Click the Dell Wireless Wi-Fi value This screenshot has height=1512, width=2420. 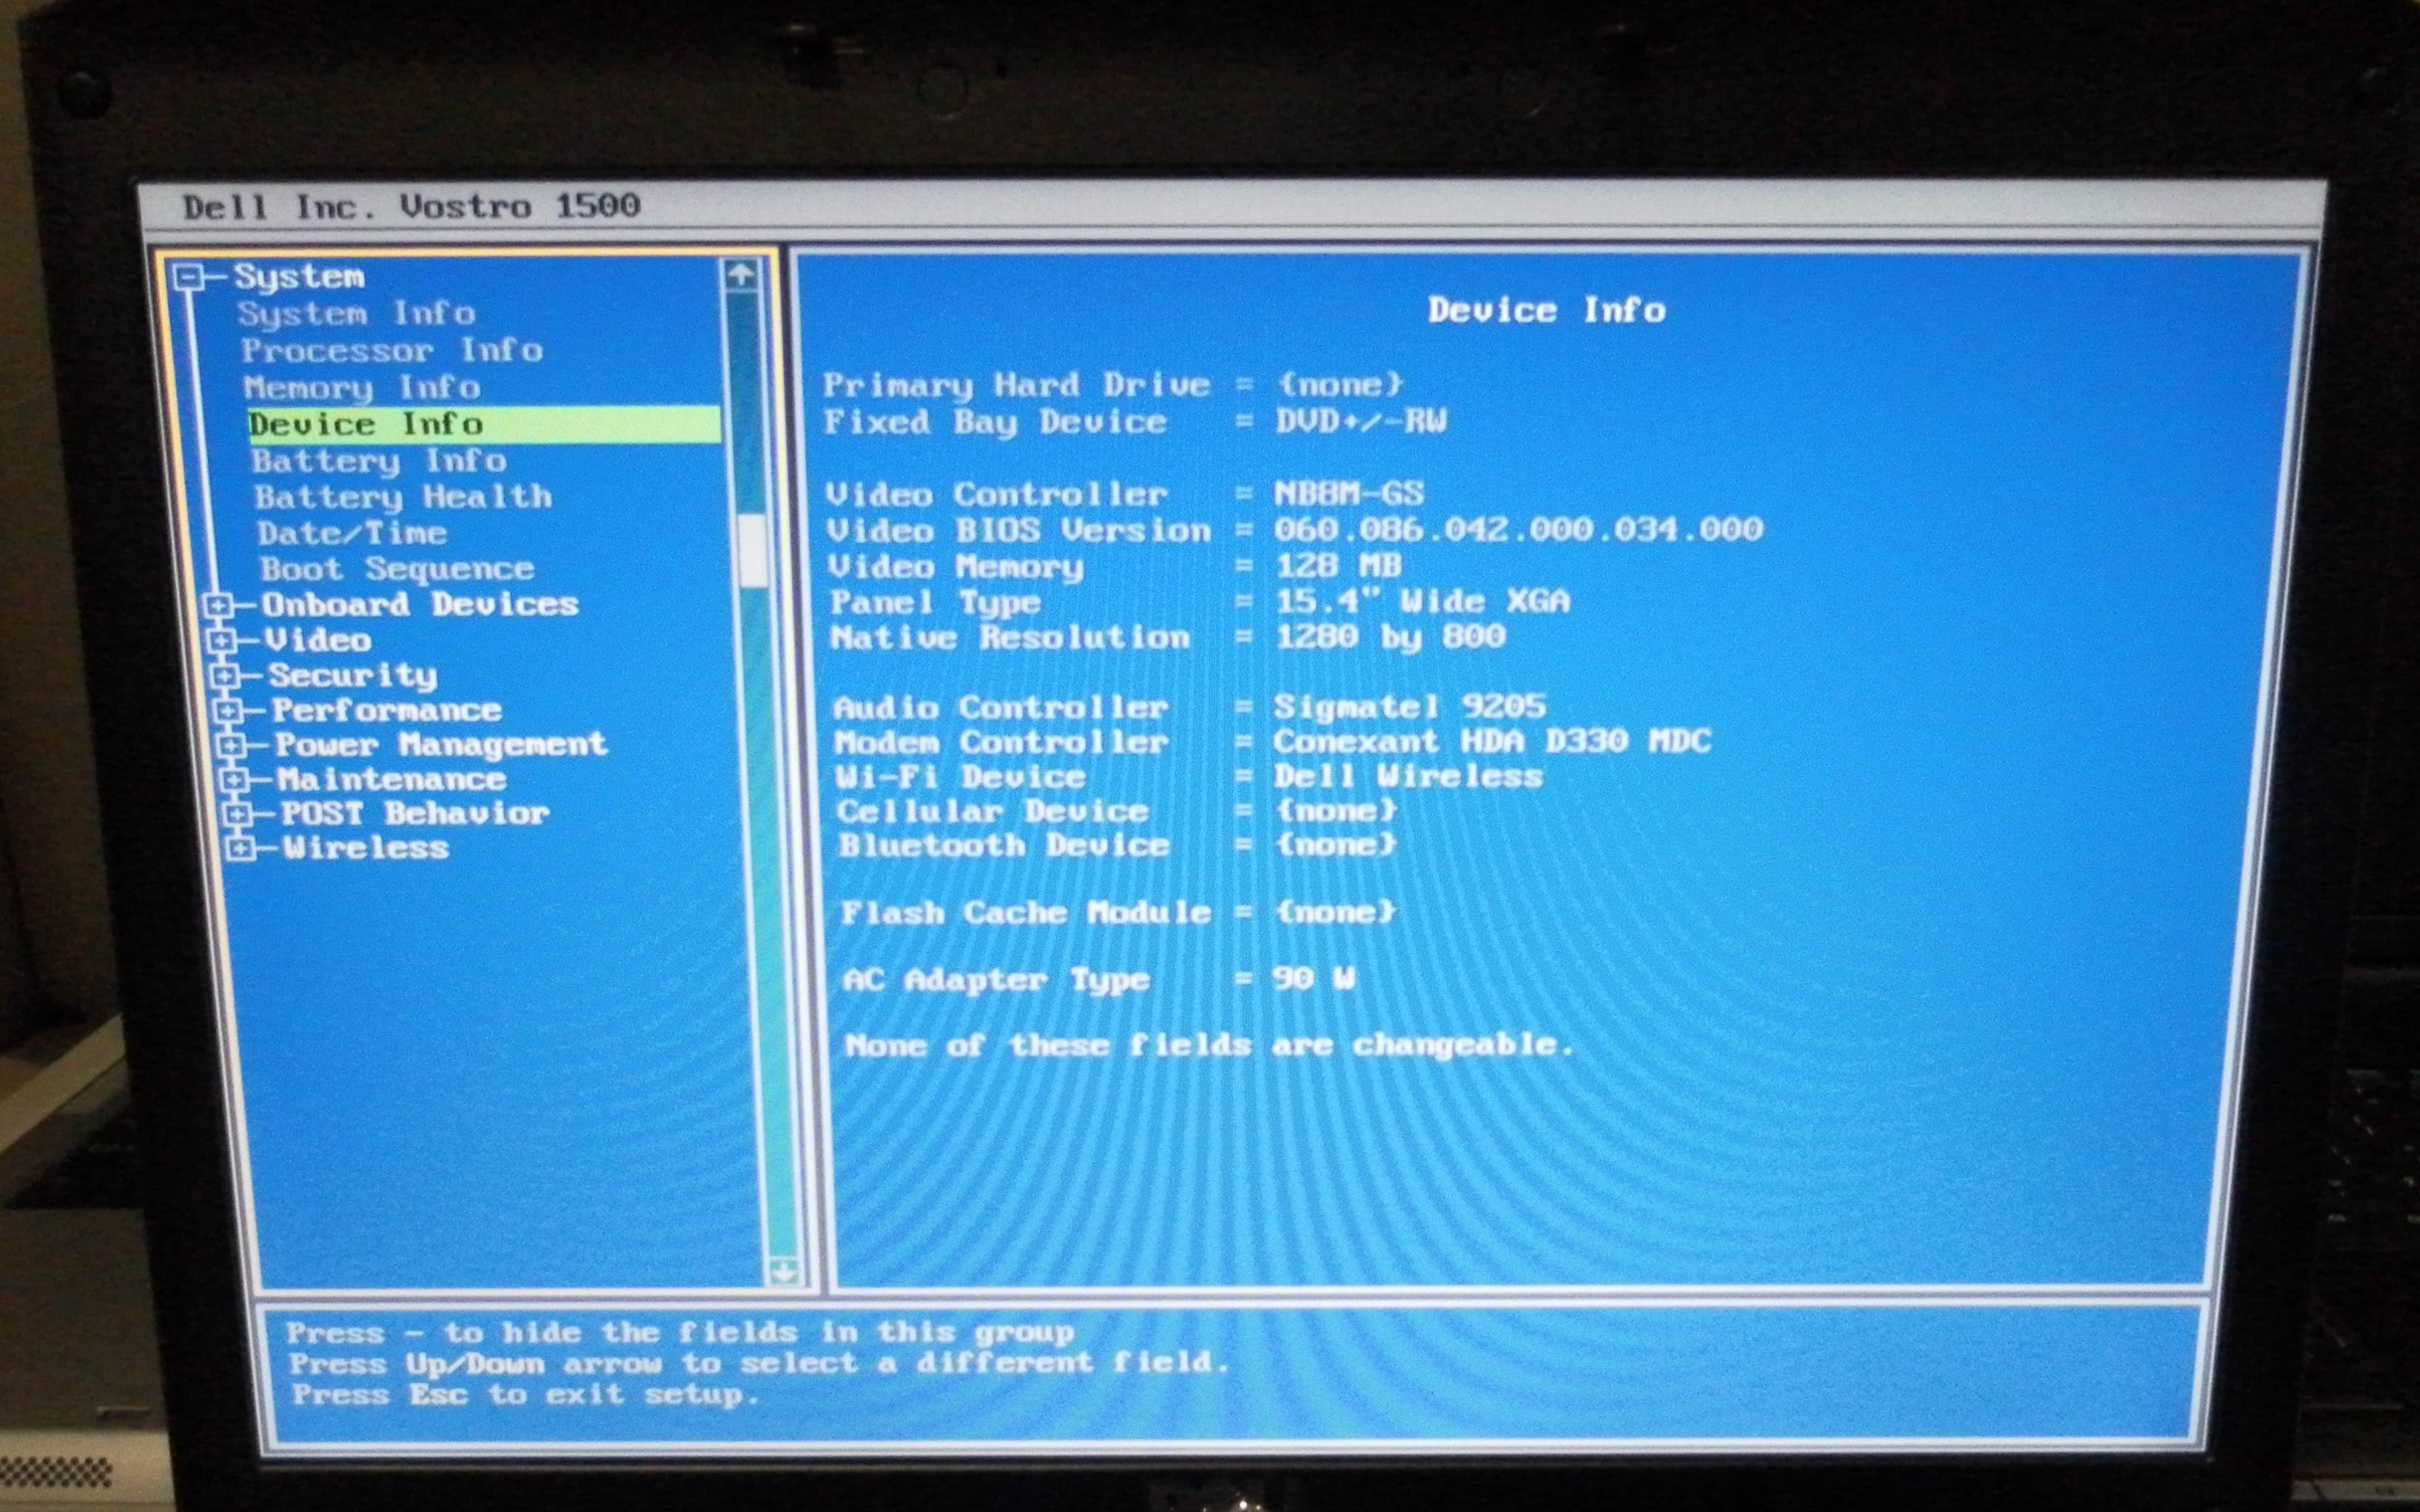click(1408, 776)
